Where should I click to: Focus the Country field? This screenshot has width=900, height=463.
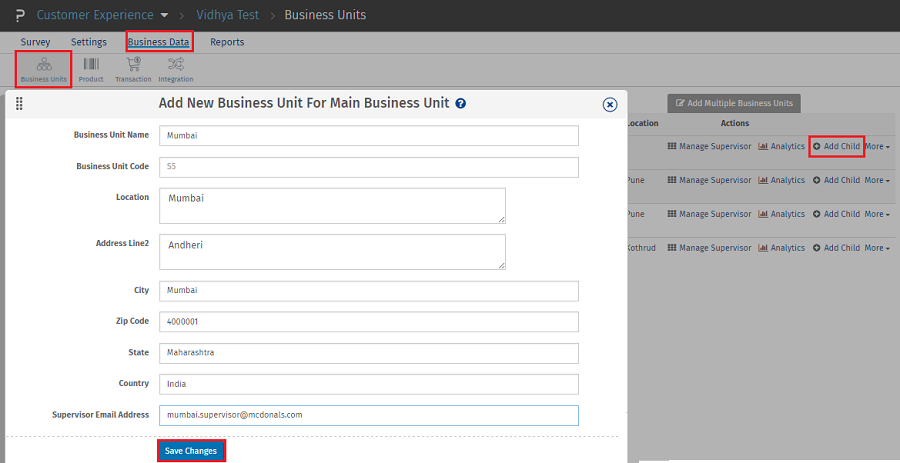coord(369,384)
